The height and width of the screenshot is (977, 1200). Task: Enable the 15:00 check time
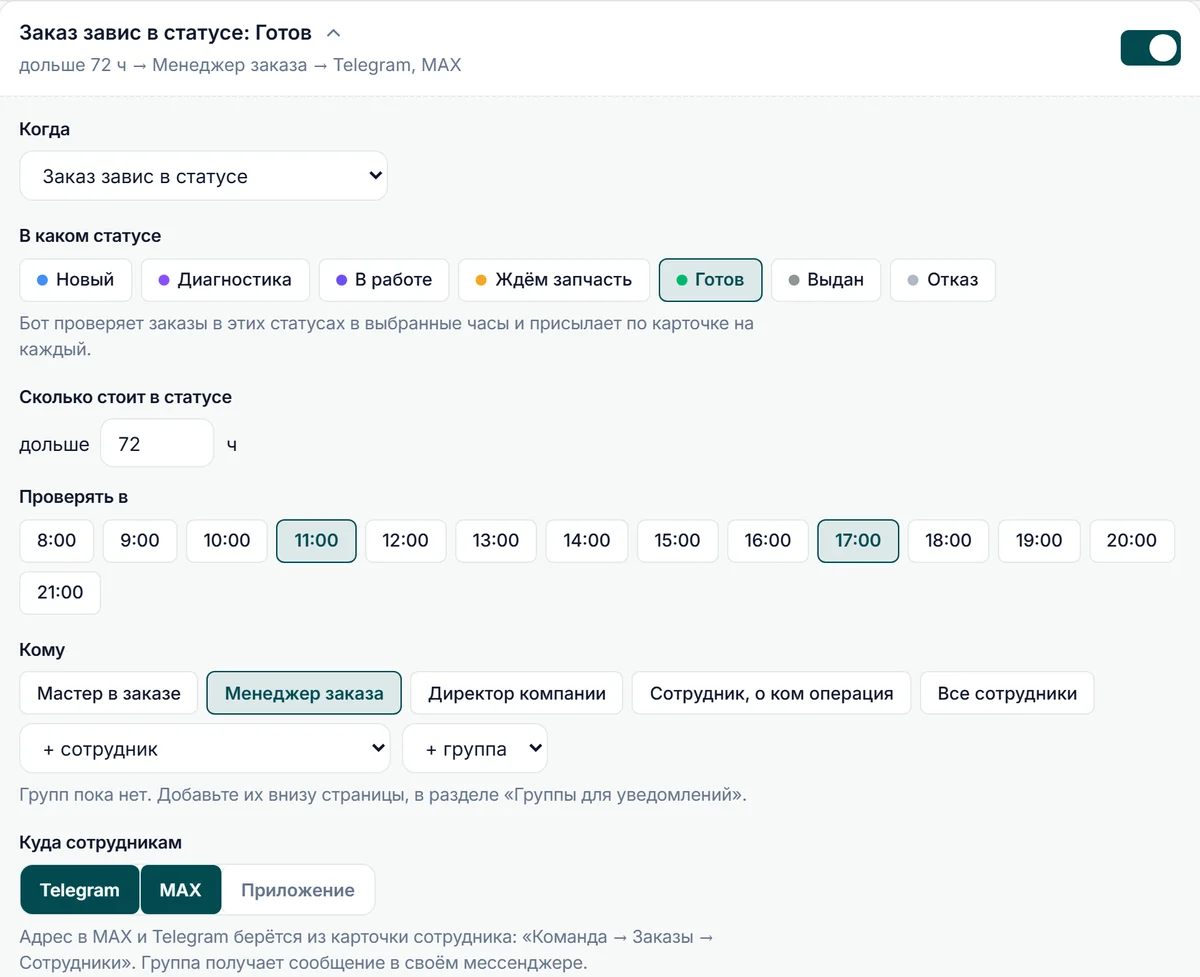677,541
